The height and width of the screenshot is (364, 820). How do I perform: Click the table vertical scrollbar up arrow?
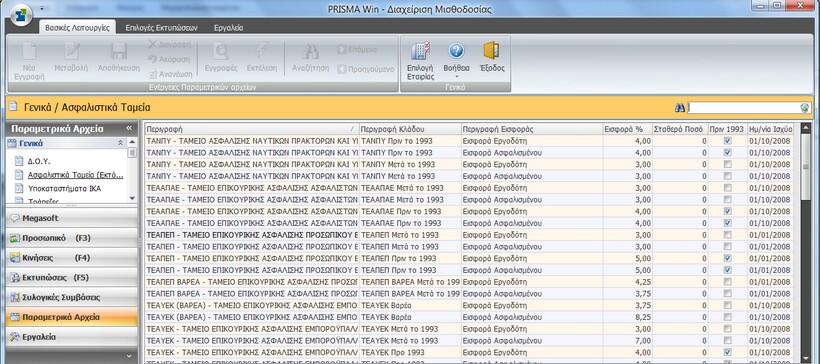[806, 128]
